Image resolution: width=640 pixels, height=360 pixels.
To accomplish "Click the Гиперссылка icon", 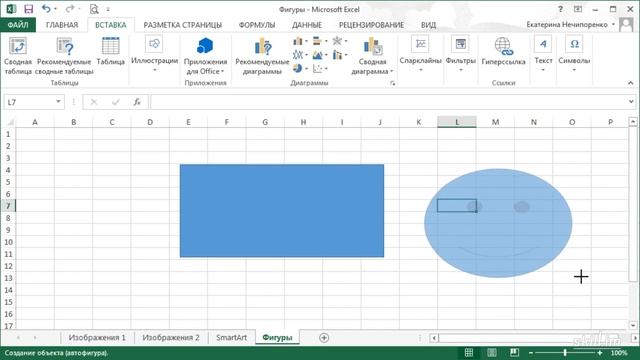I will tap(503, 51).
